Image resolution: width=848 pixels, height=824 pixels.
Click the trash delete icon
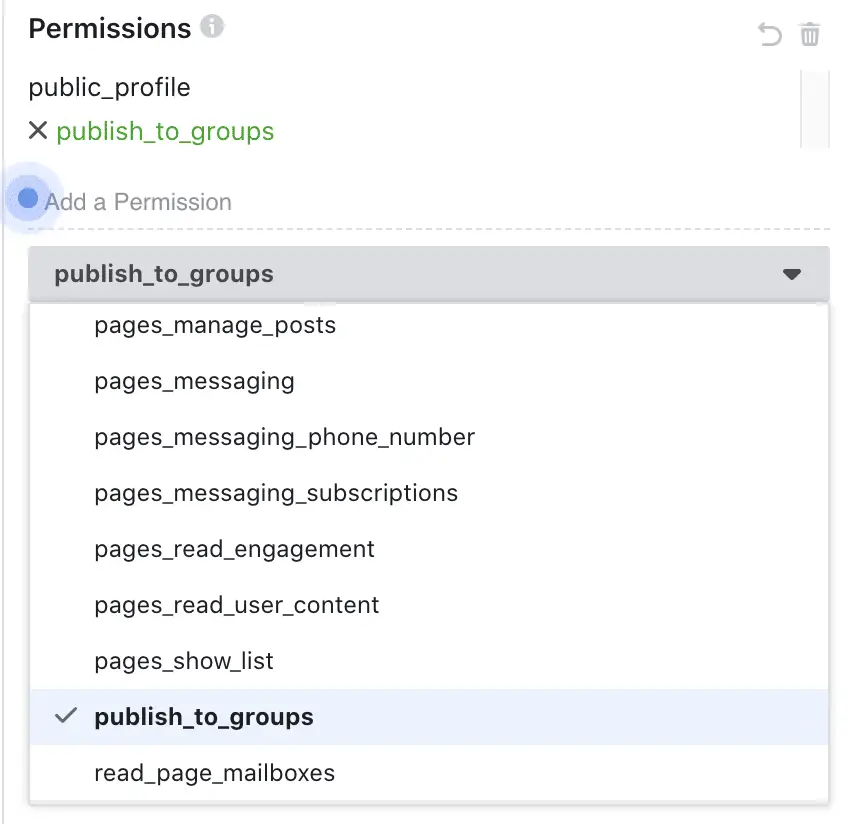pos(810,35)
